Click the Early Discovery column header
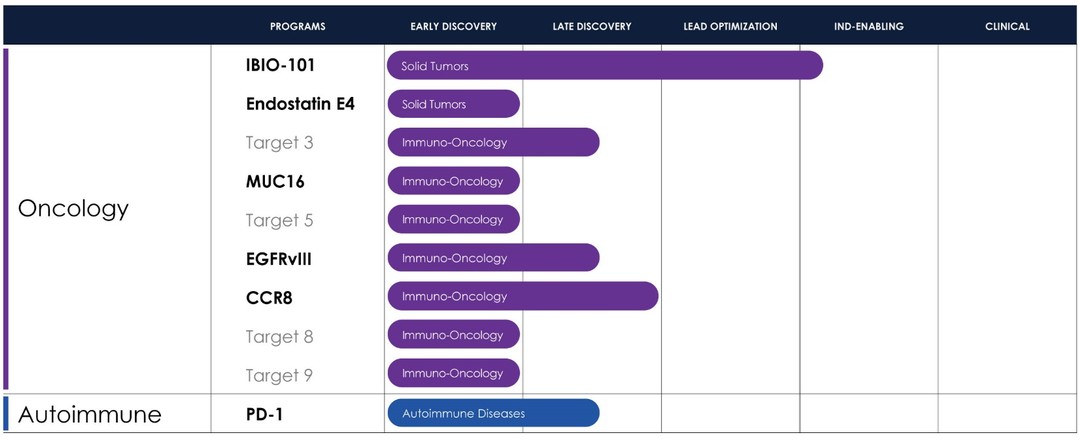1080x440 pixels. (x=453, y=26)
